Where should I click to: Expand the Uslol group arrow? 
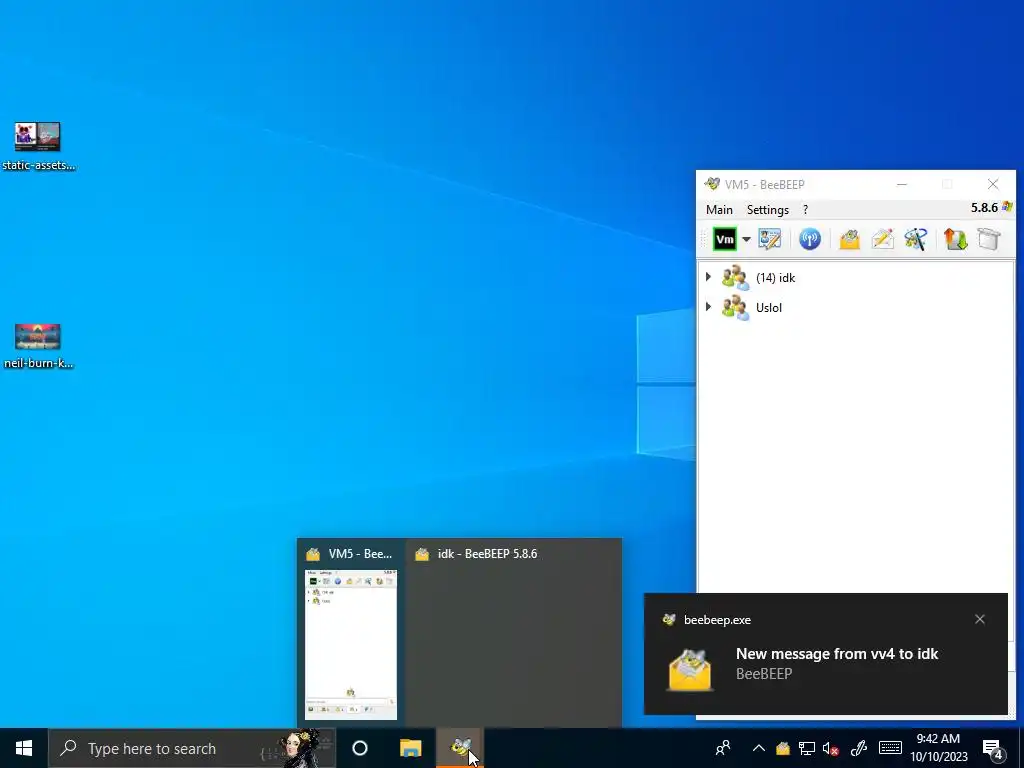pos(709,306)
